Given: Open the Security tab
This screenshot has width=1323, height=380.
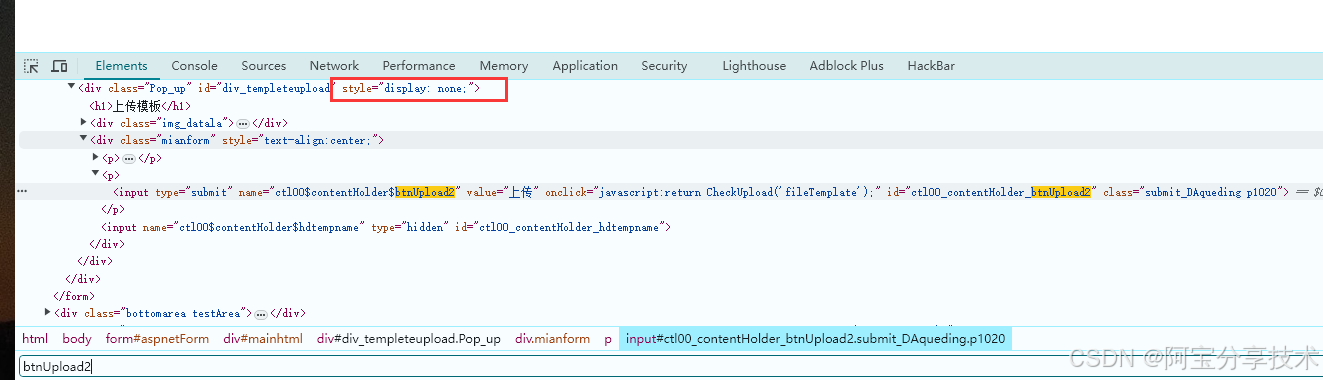Looking at the screenshot, I should pyautogui.click(x=664, y=66).
